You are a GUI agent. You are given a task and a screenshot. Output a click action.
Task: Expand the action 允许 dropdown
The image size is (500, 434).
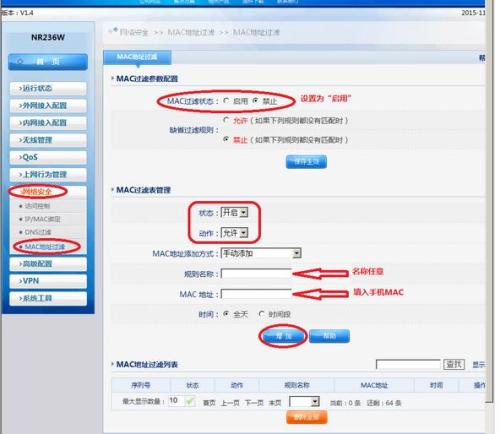(x=244, y=233)
